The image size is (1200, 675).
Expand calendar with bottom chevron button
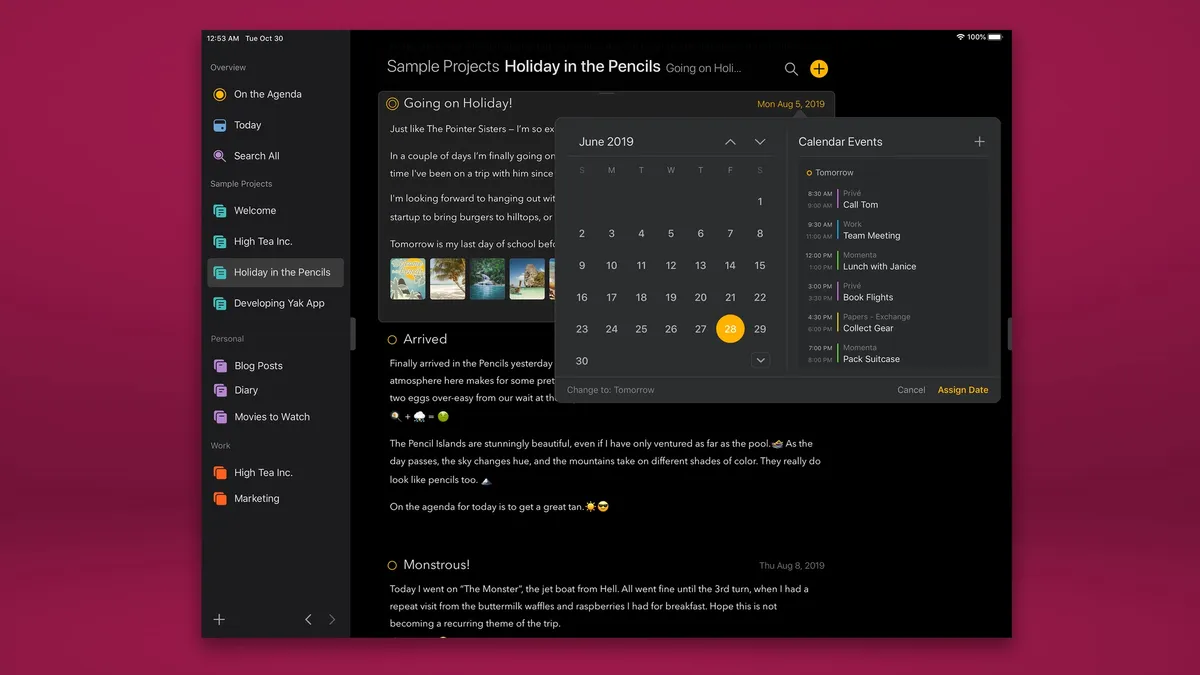click(x=760, y=360)
